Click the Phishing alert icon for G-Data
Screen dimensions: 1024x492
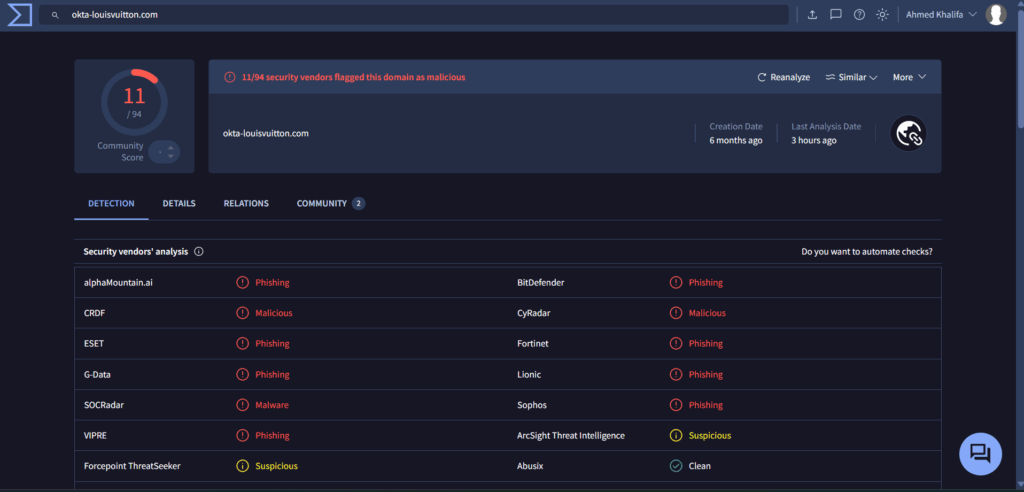tap(242, 374)
